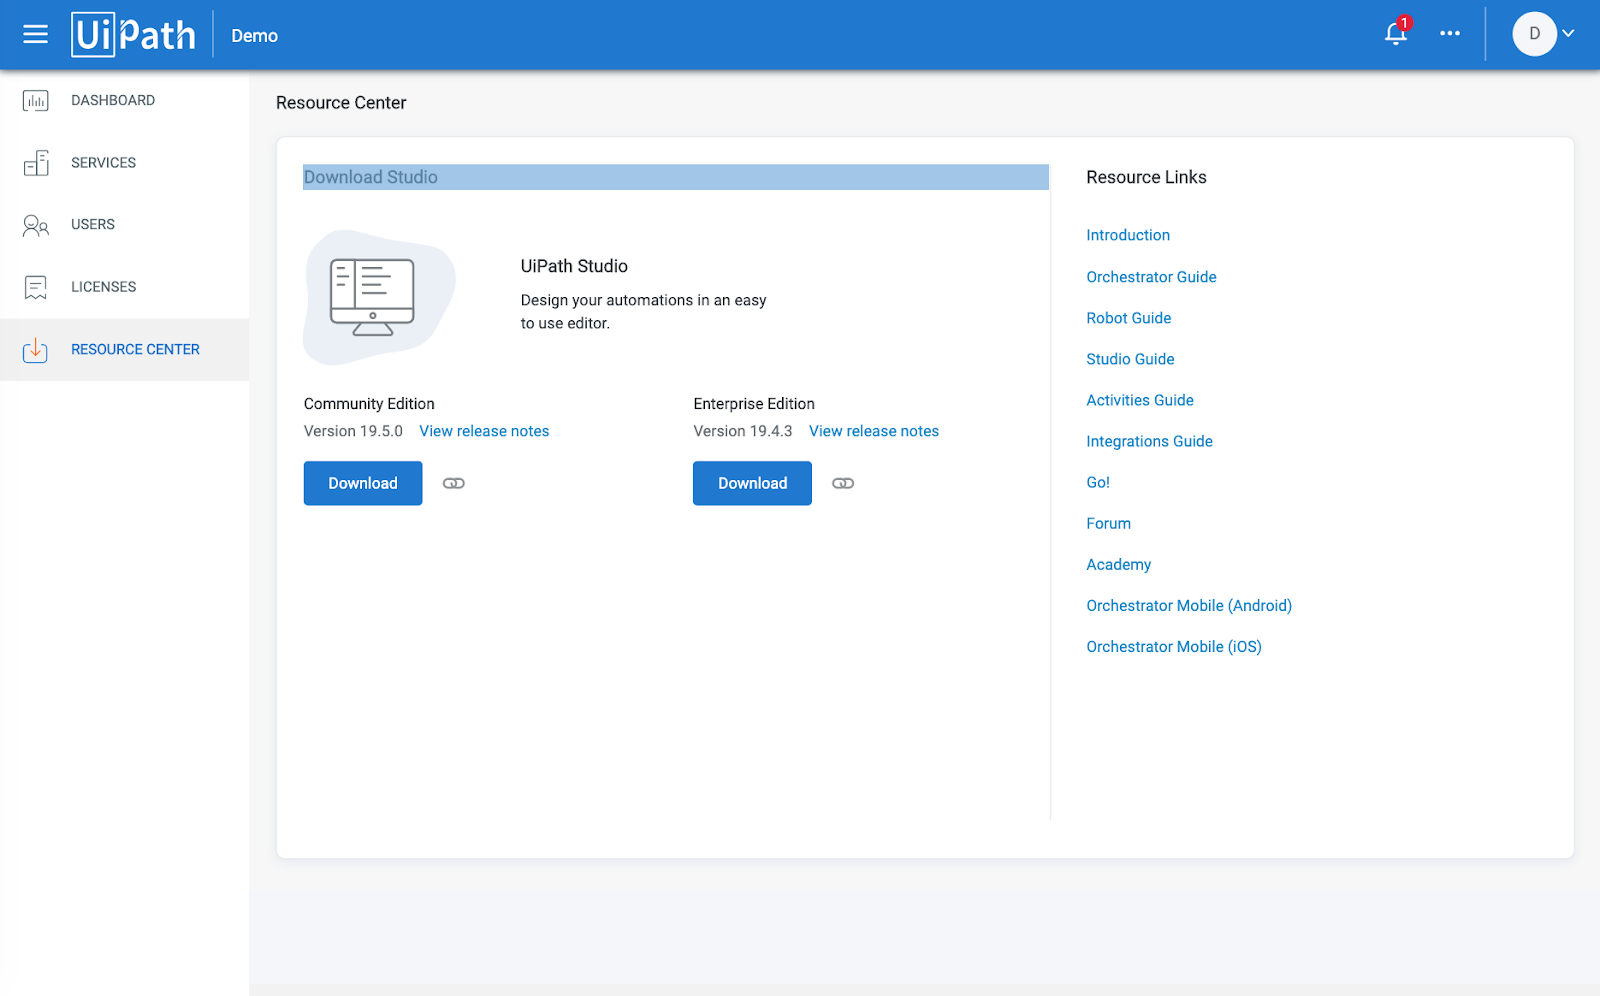
Task: Click the UiPath logo
Action: [134, 34]
